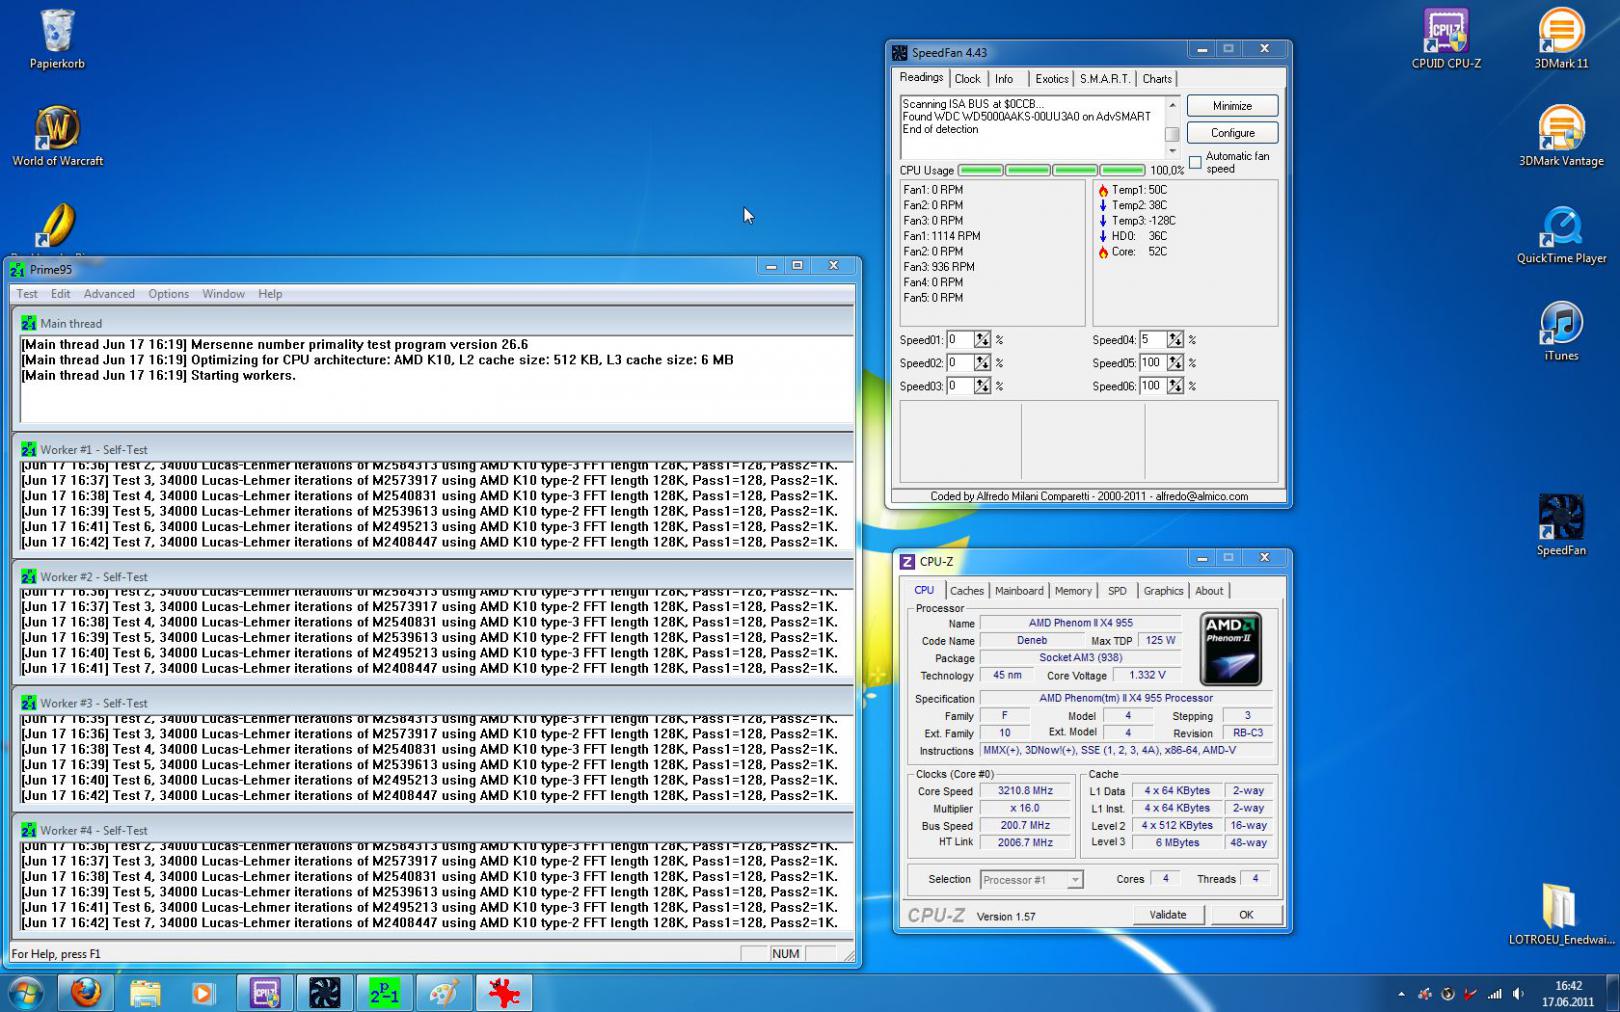Click the Main thread window icon in Prime95
Viewport: 1620px width, 1012px height.
[x=28, y=323]
